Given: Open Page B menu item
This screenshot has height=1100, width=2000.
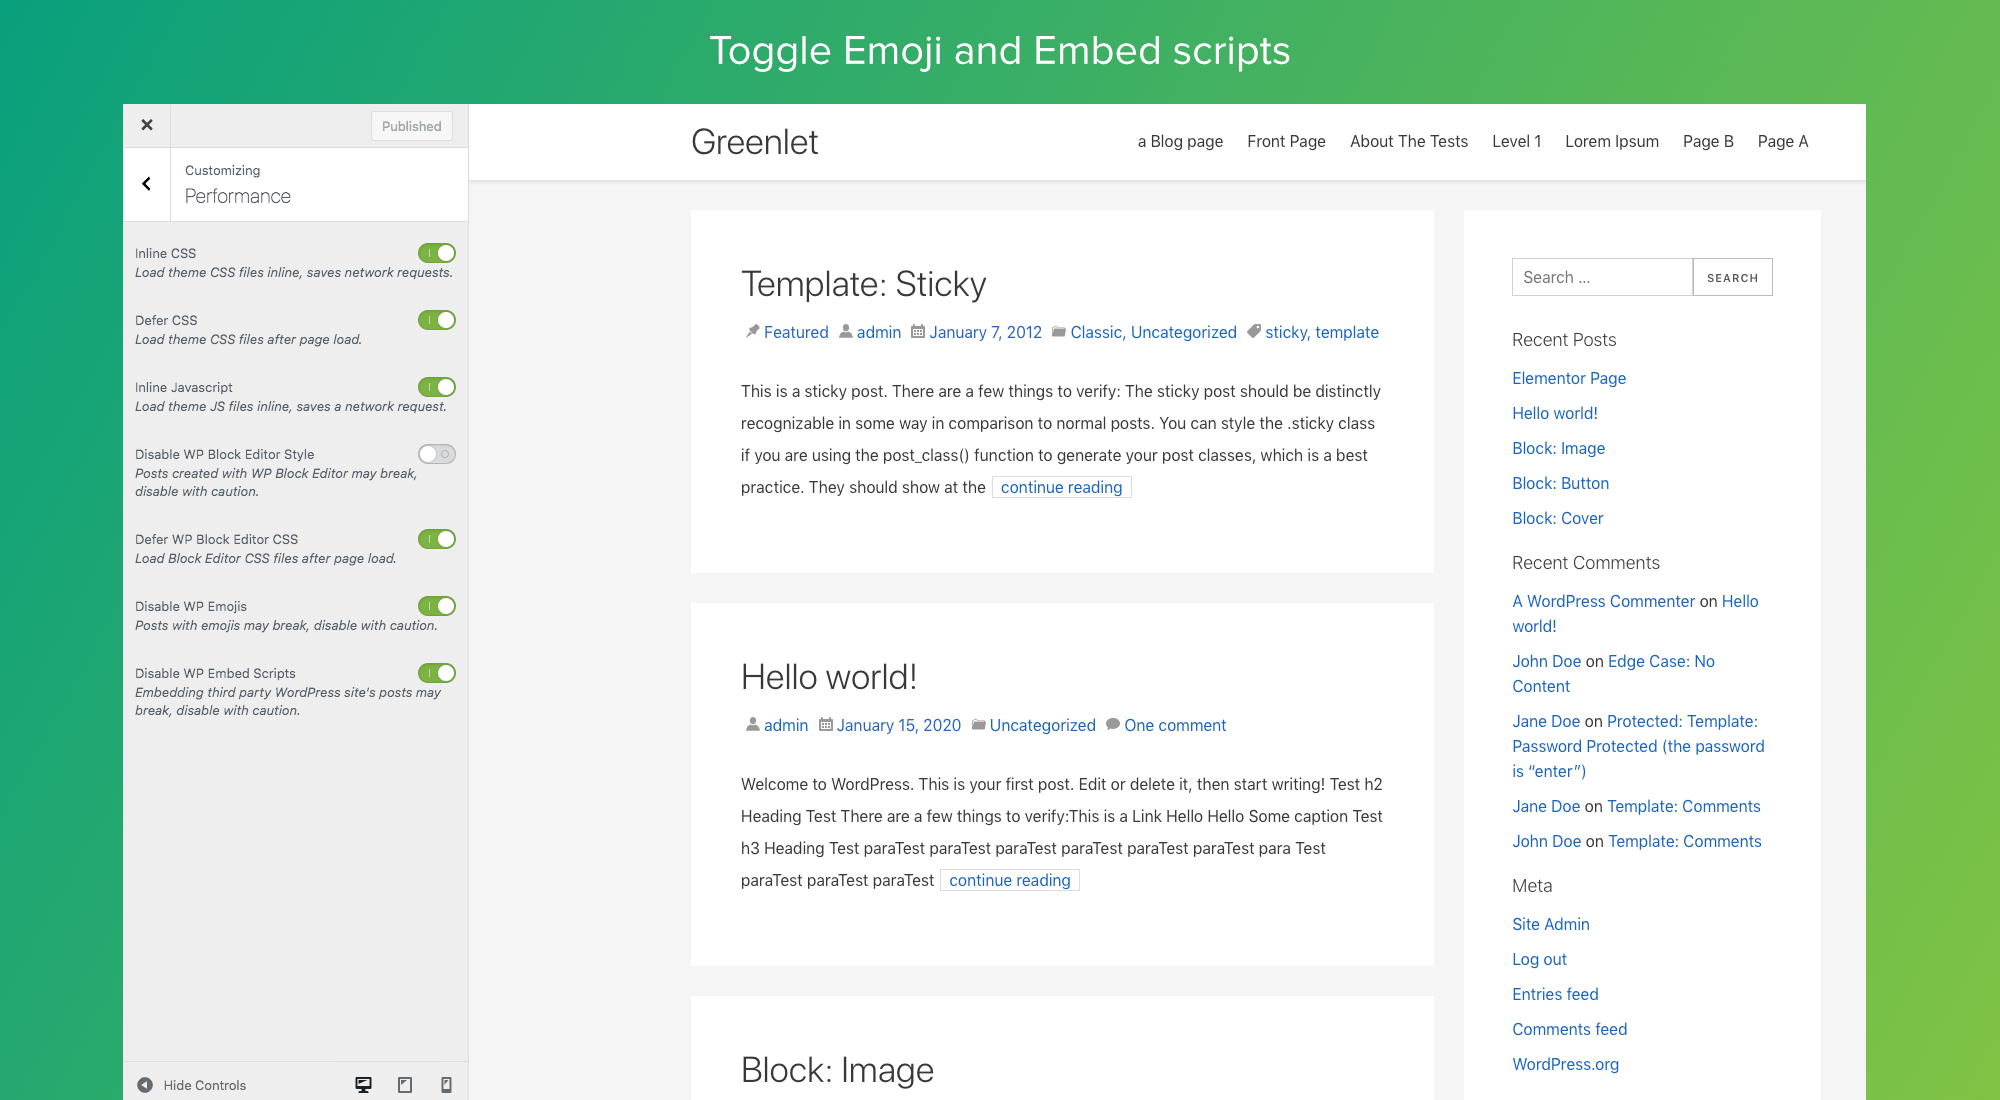Looking at the screenshot, I should click(x=1708, y=141).
